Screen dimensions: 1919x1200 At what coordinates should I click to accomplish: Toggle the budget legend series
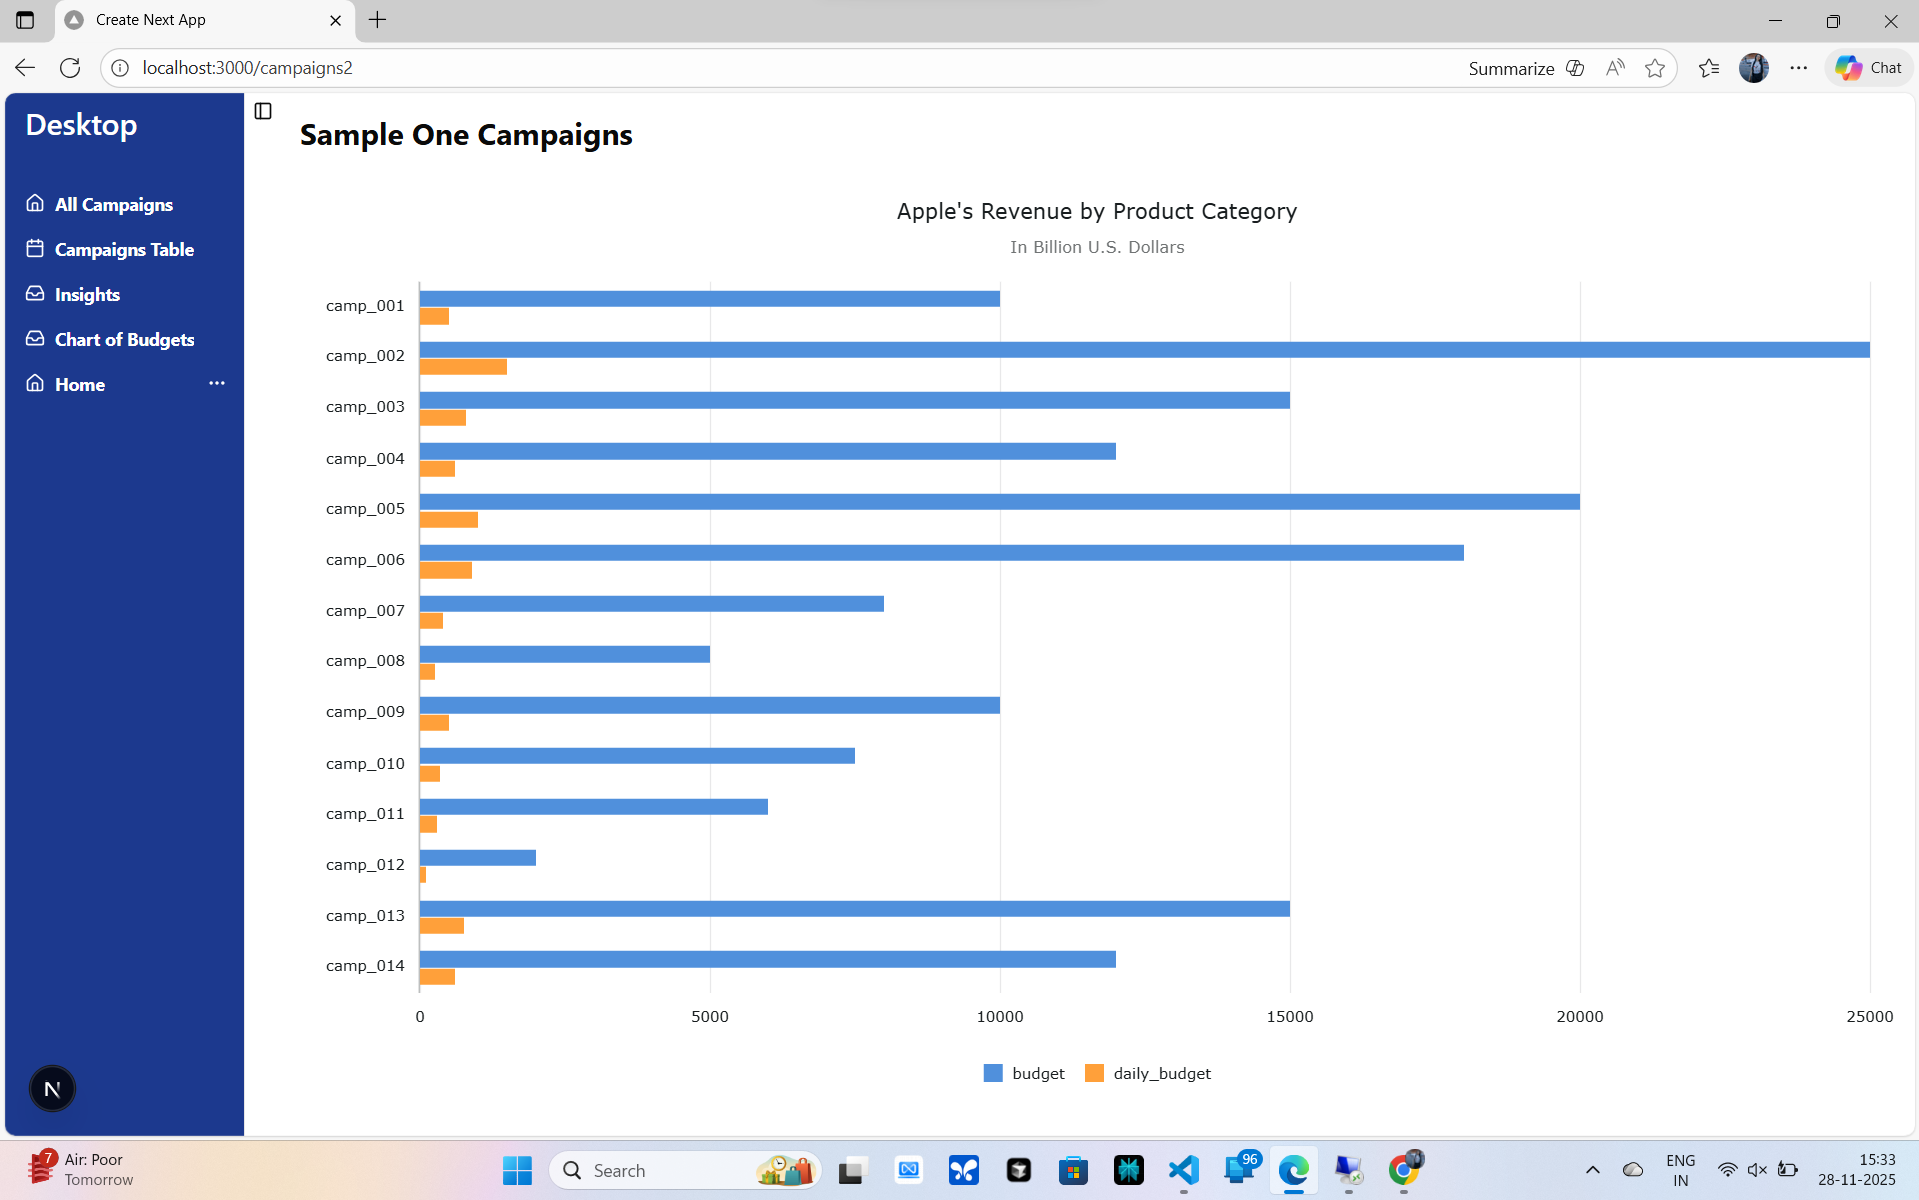(1024, 1073)
